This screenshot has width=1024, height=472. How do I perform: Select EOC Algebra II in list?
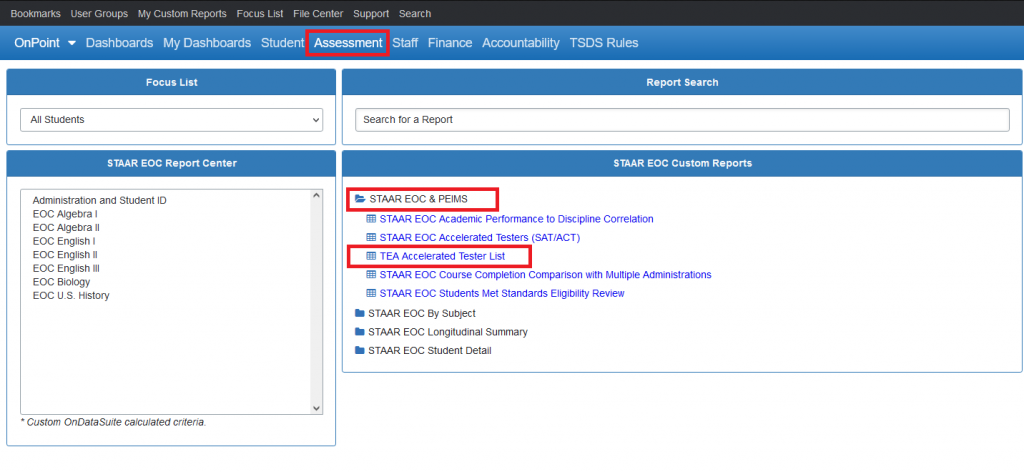(x=66, y=228)
